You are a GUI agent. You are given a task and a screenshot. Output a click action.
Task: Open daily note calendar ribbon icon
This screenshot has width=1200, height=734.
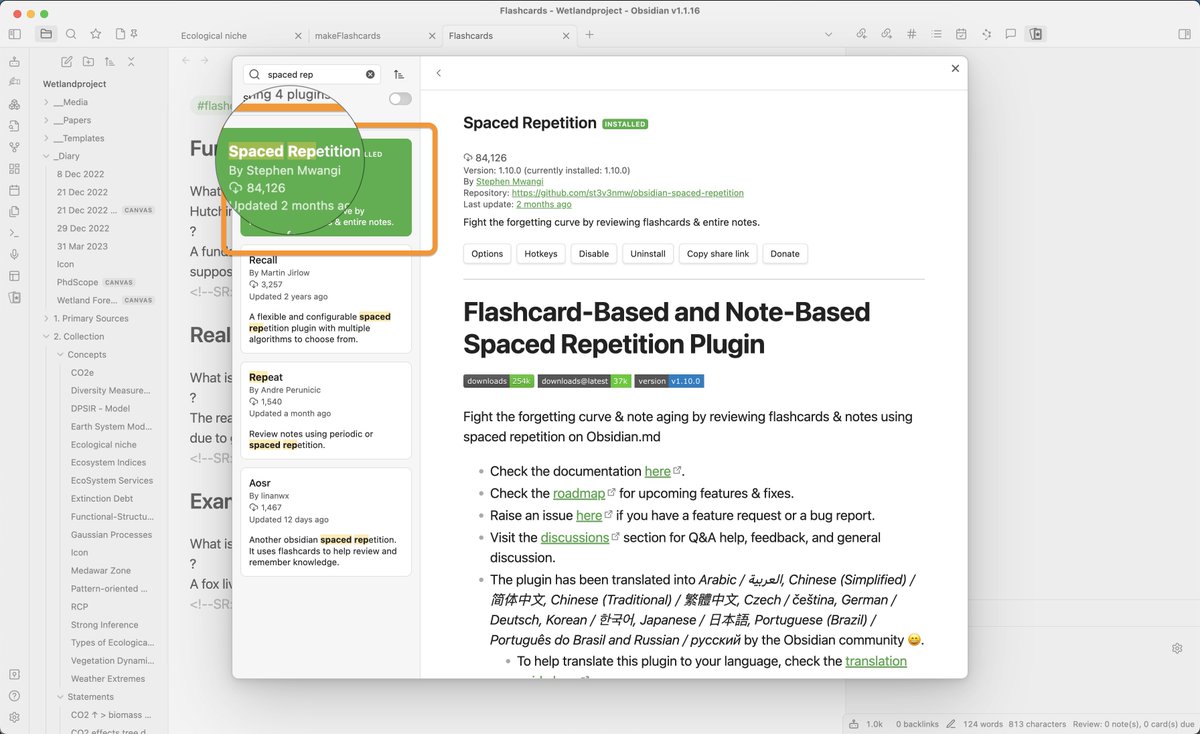[14, 190]
